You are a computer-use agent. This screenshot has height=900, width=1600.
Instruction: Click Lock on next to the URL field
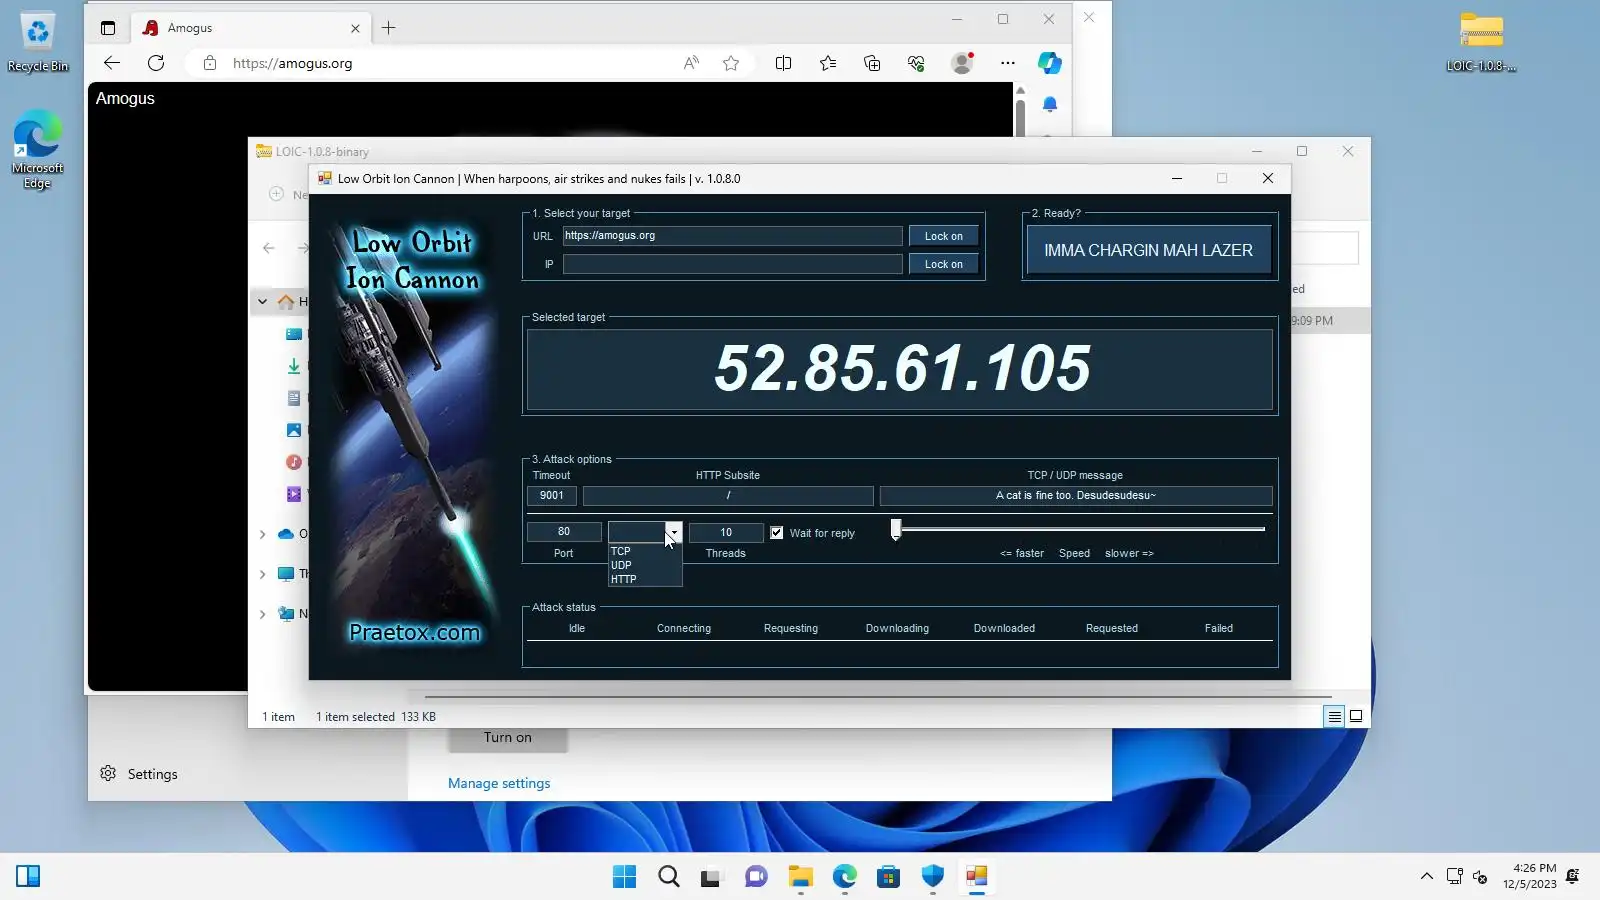943,236
